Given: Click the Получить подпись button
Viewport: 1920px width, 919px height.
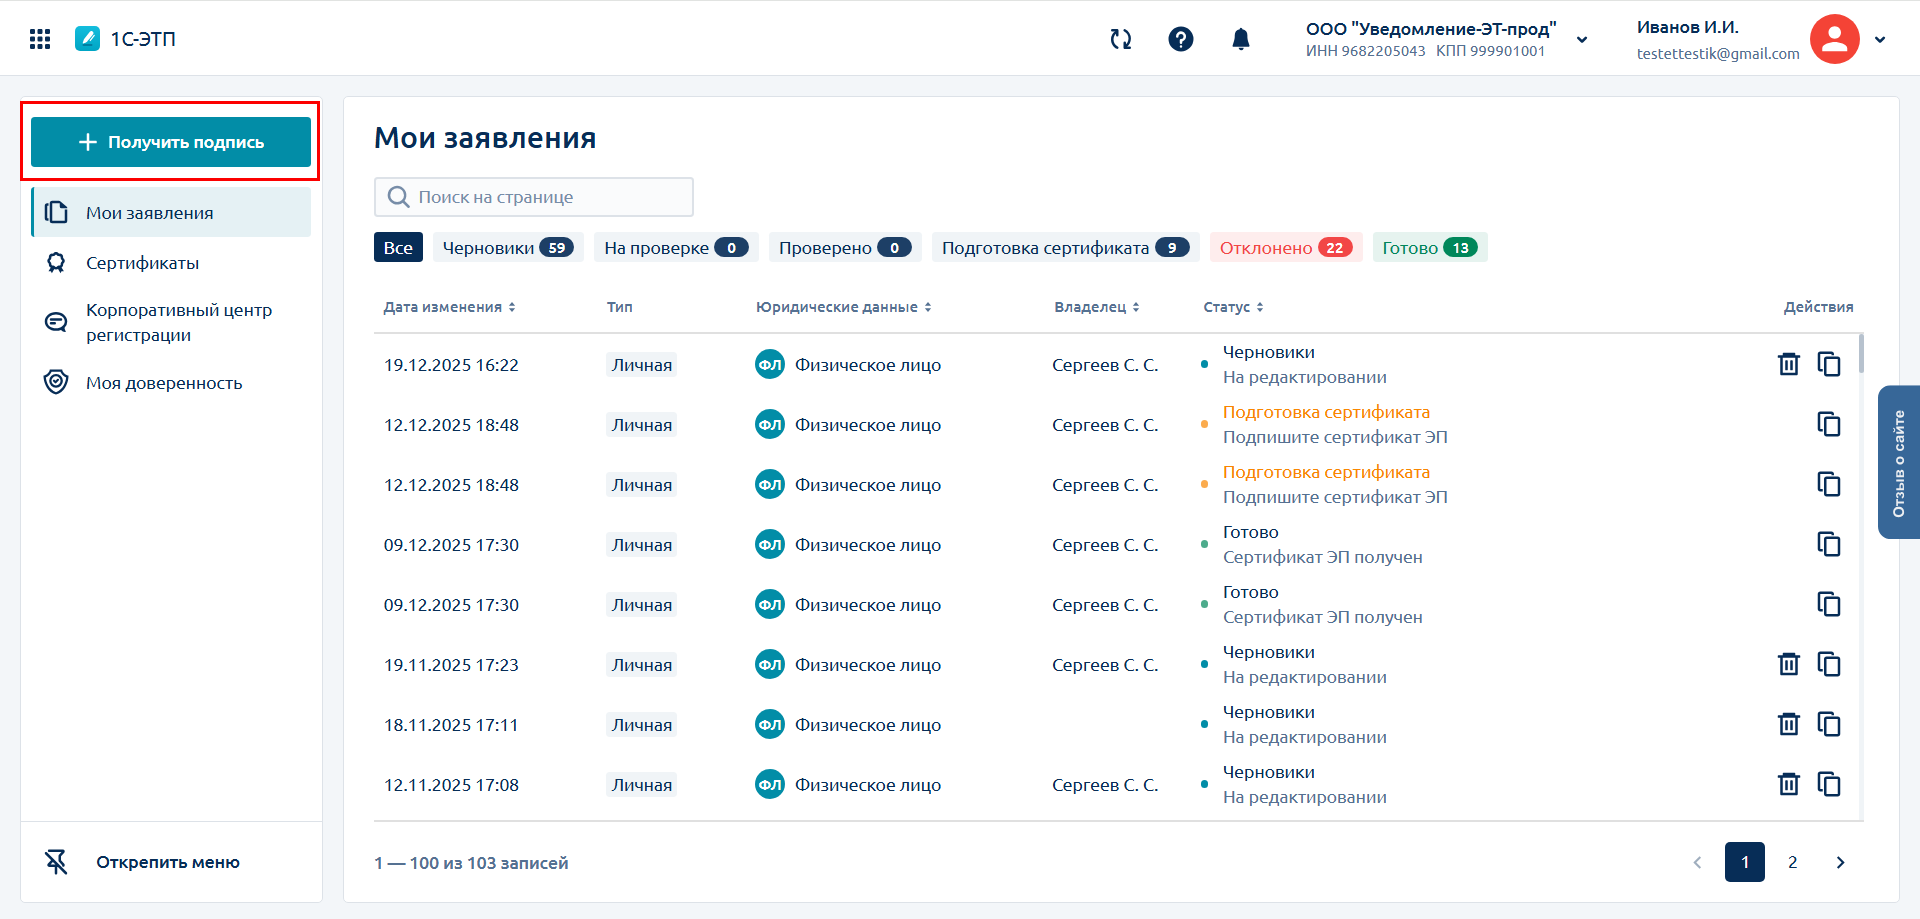Looking at the screenshot, I should click(x=171, y=142).
